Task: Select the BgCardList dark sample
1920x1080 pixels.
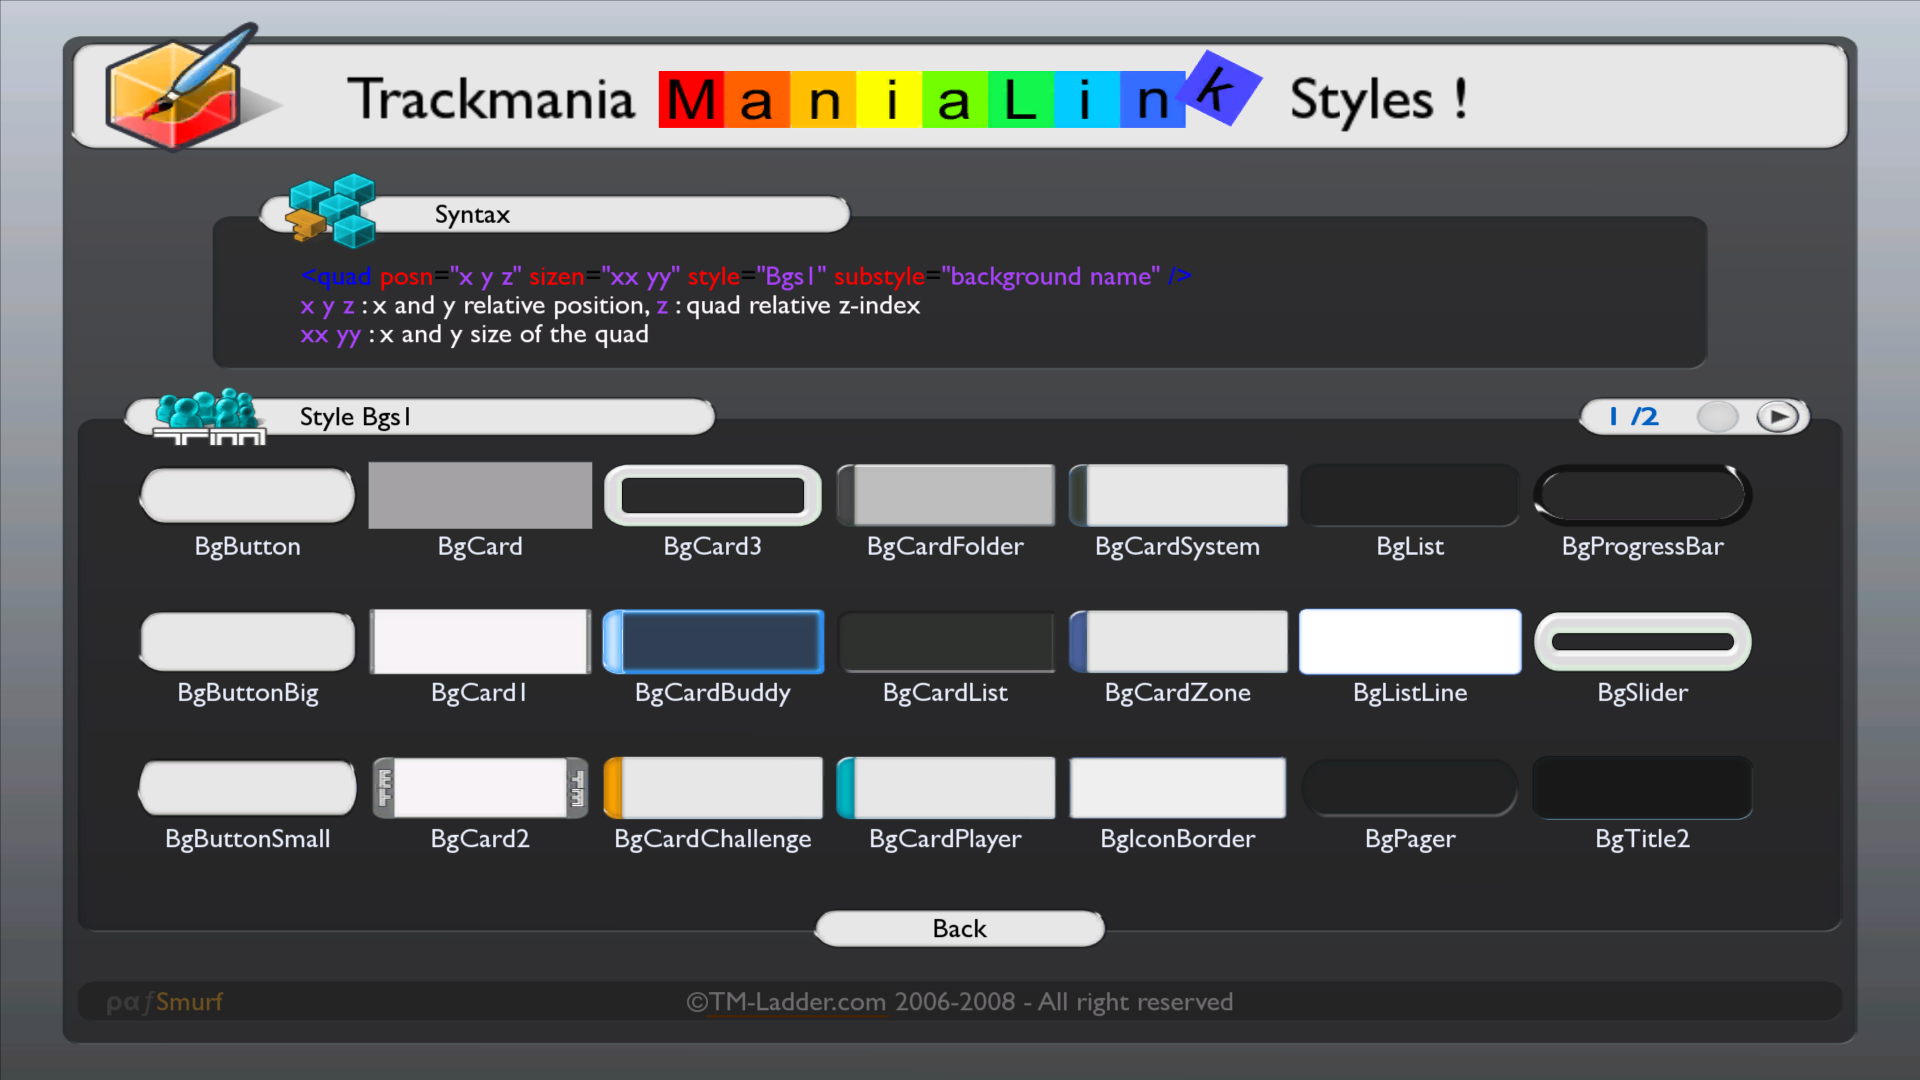Action: pyautogui.click(x=946, y=641)
